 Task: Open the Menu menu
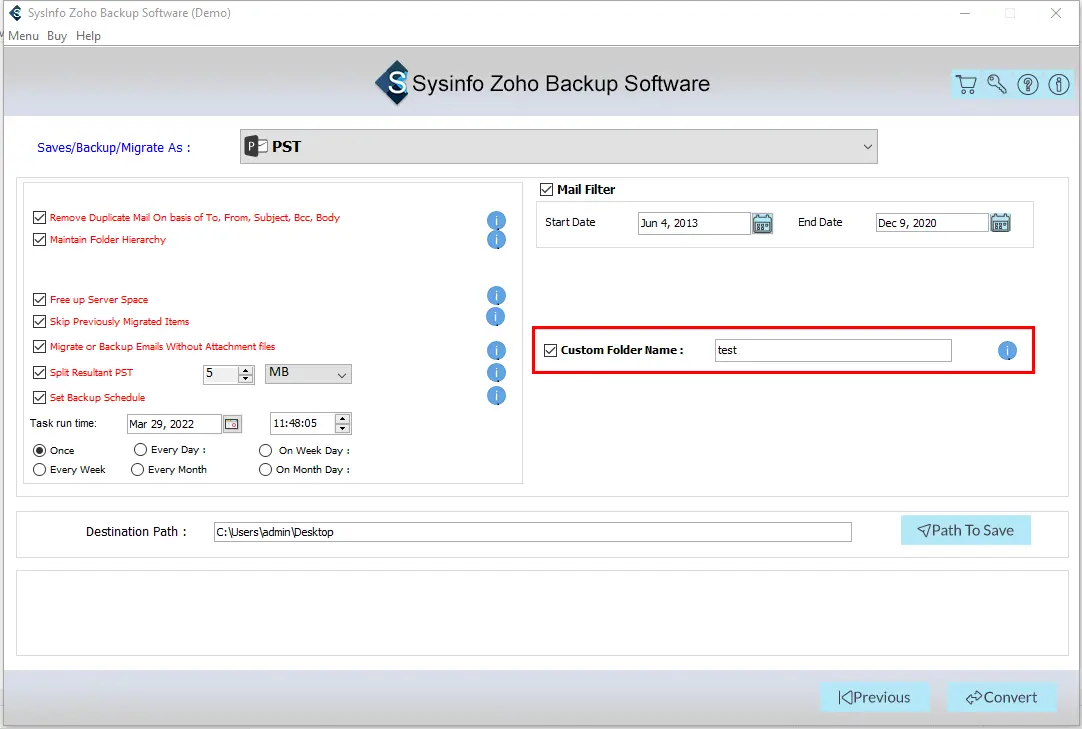pos(23,36)
